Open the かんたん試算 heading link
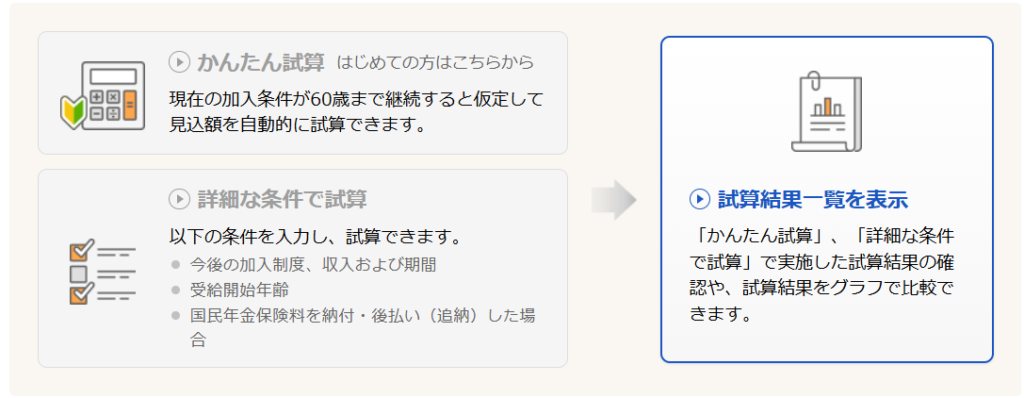This screenshot has height=398, width=1024. click(x=261, y=62)
